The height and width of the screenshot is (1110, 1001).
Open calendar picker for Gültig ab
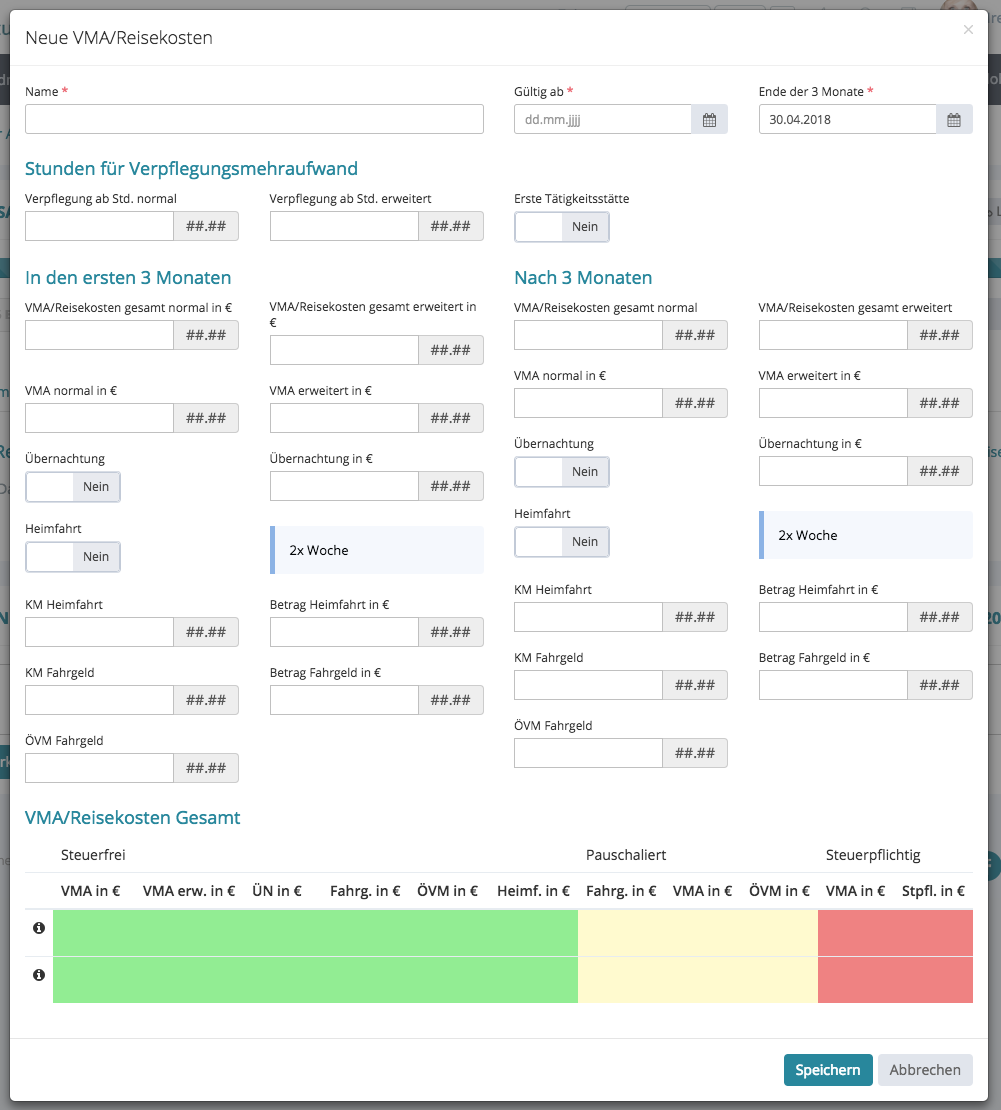tap(709, 120)
